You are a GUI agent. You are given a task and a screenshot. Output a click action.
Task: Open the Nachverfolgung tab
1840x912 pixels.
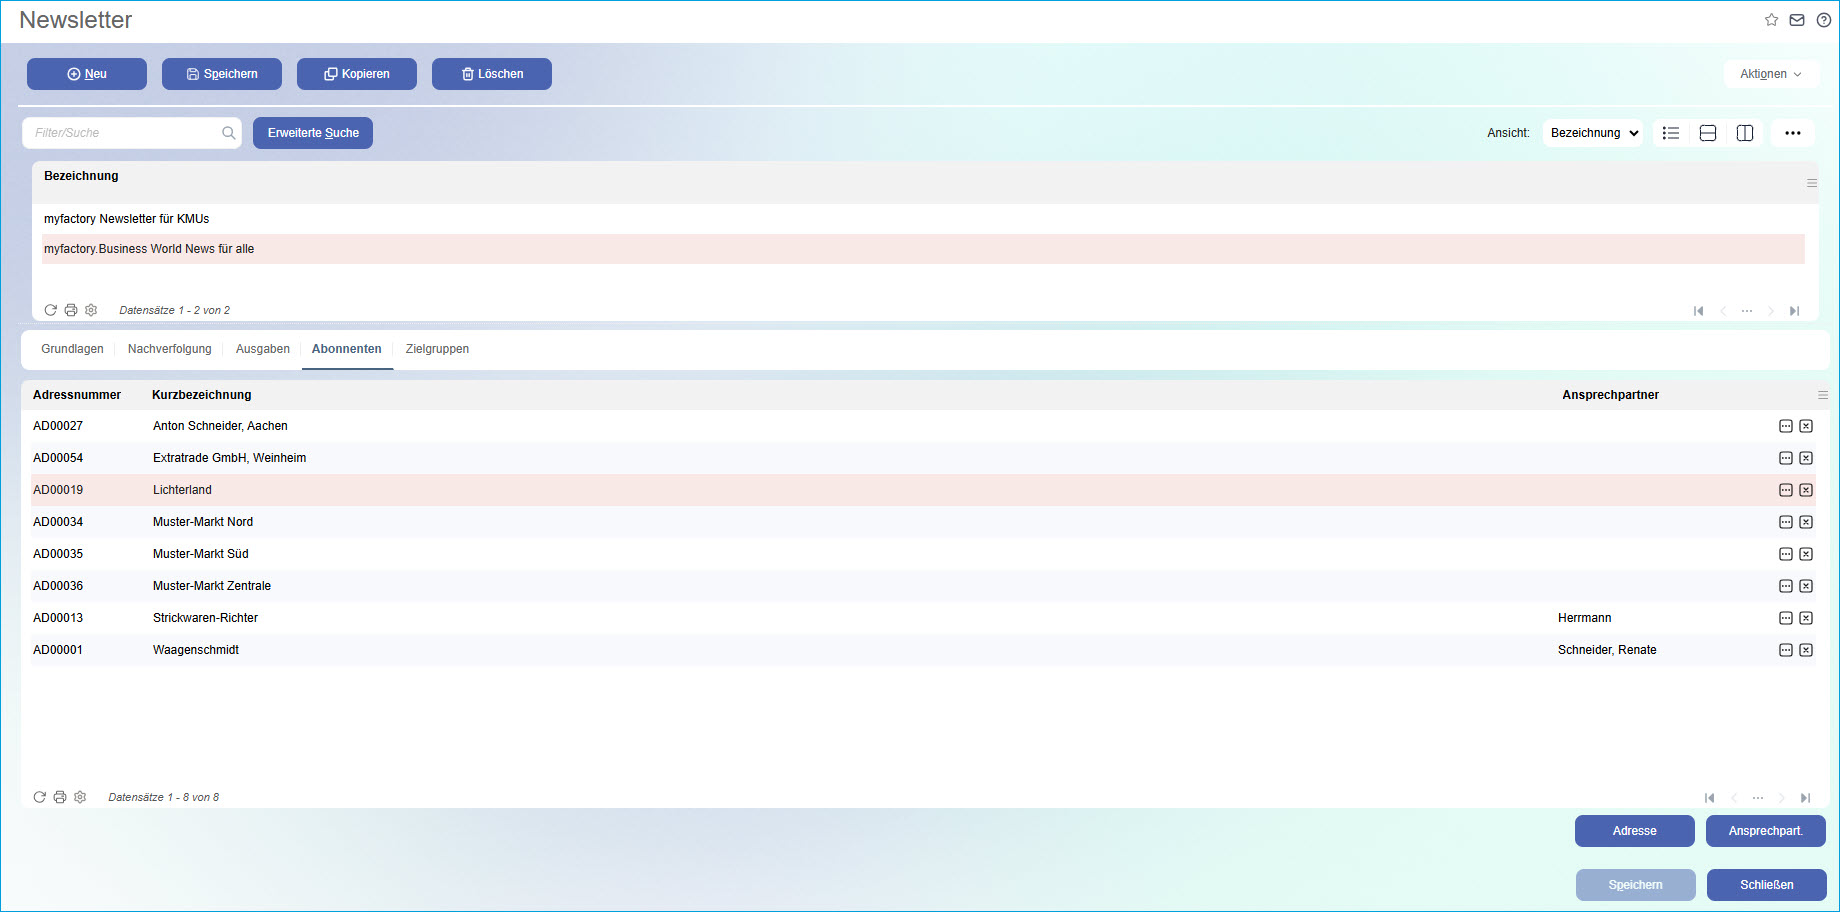point(170,349)
